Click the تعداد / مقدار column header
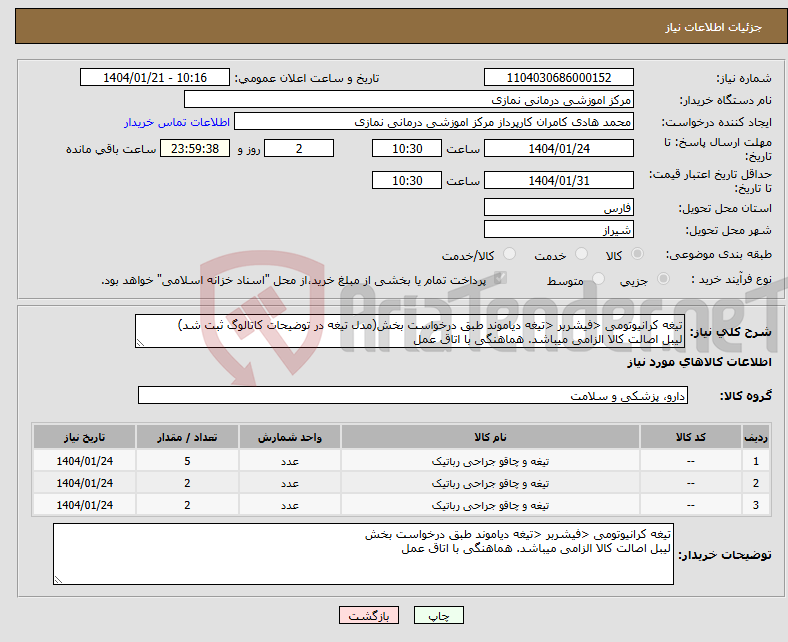 [187, 437]
